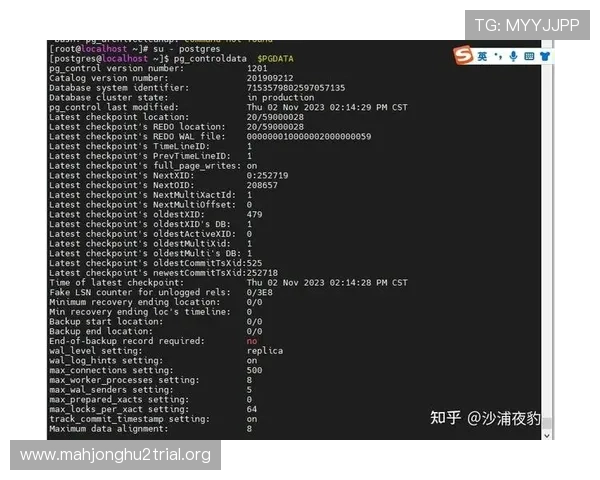Click the newestCommitTsXid value '252718'

[262, 273]
